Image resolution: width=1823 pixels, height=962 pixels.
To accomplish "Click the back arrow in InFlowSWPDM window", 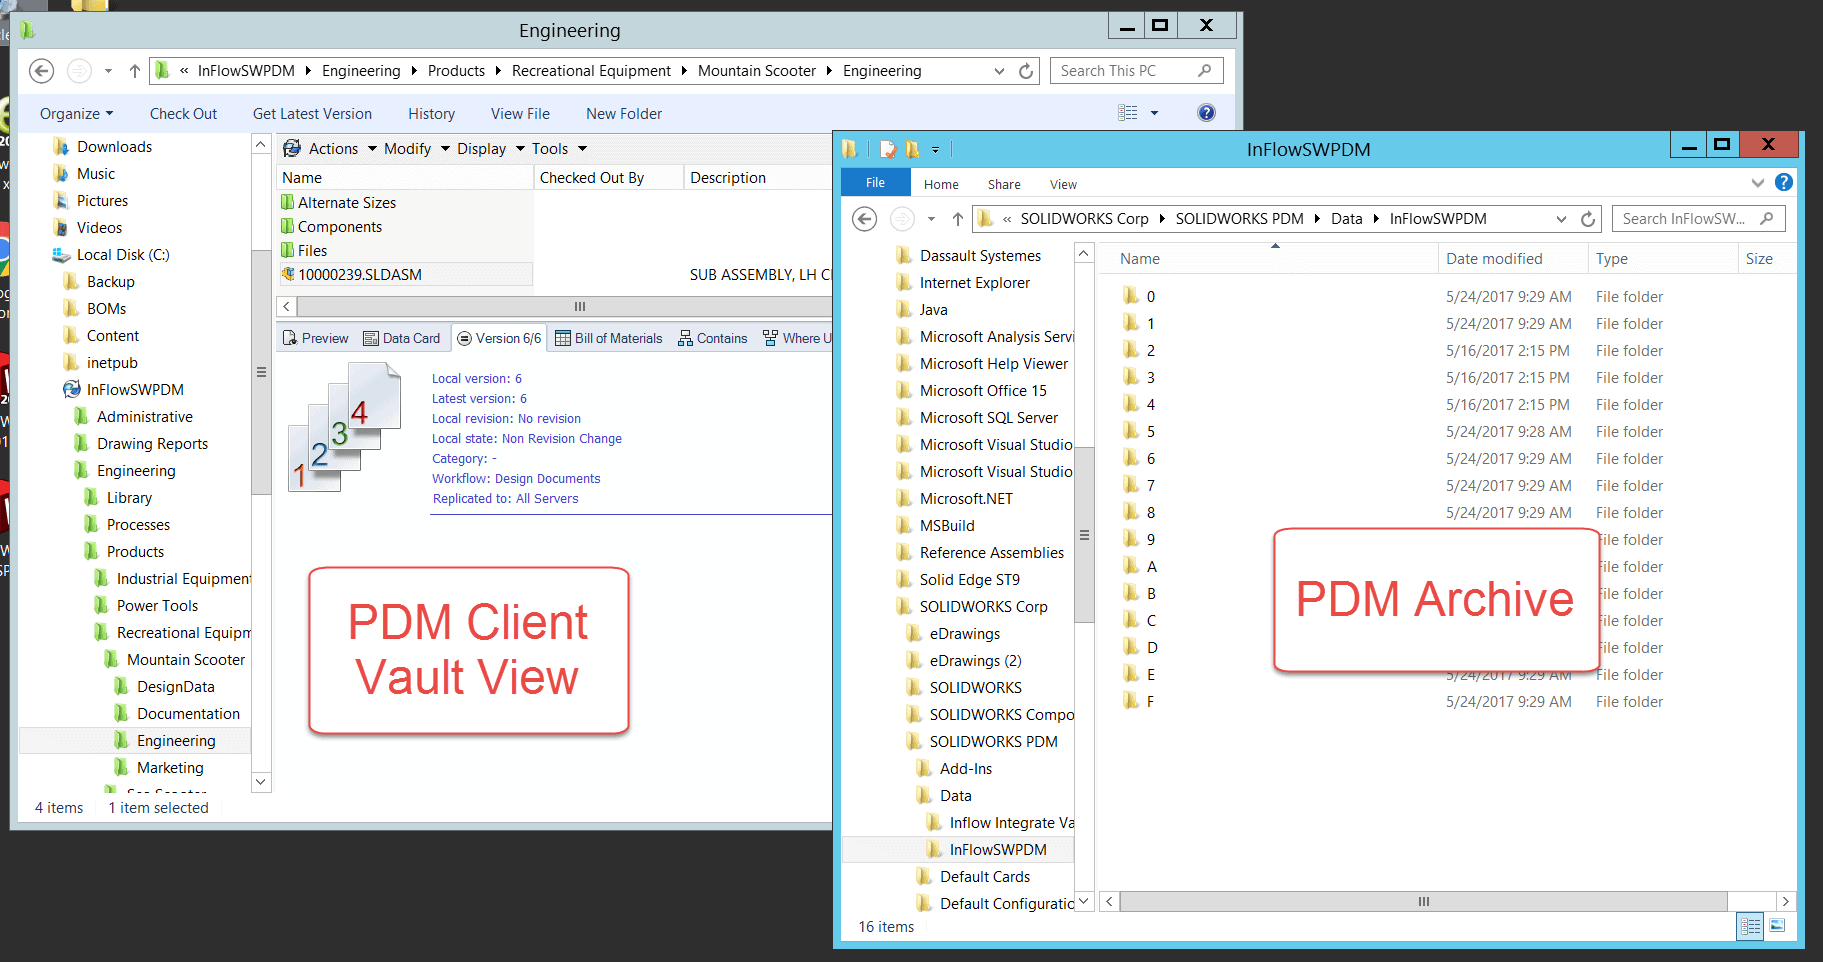I will click(x=864, y=219).
